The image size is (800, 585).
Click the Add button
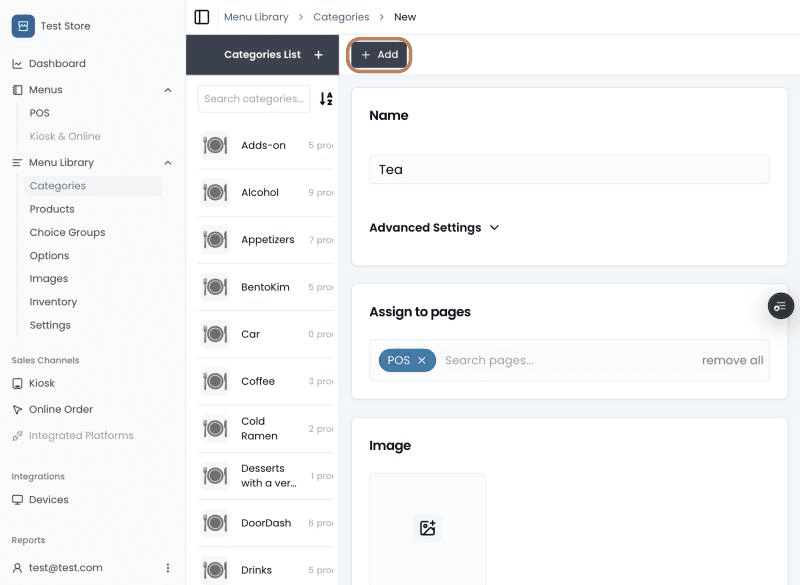point(379,55)
